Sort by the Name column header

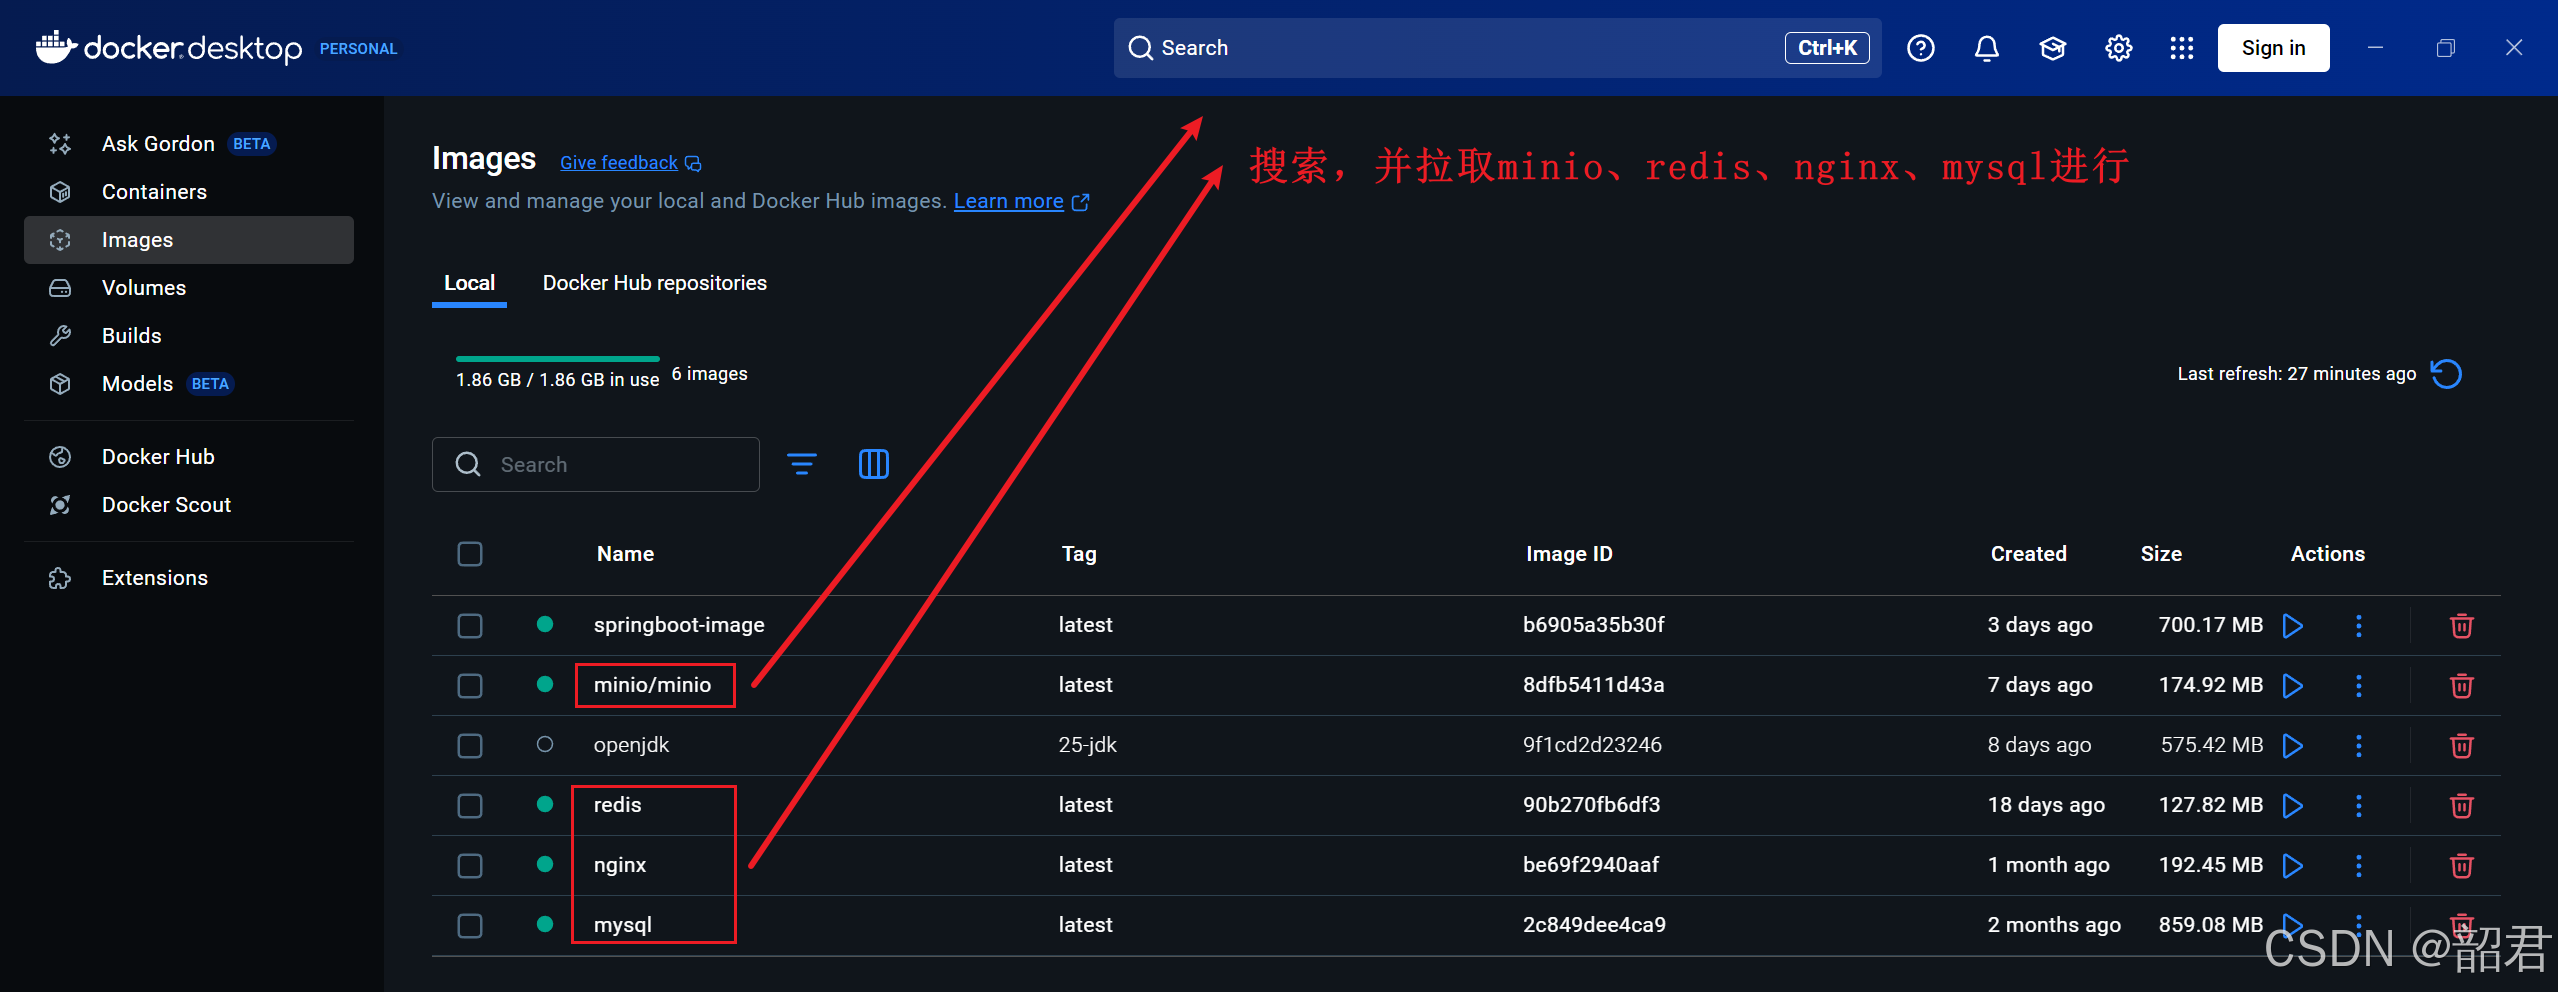click(x=625, y=554)
